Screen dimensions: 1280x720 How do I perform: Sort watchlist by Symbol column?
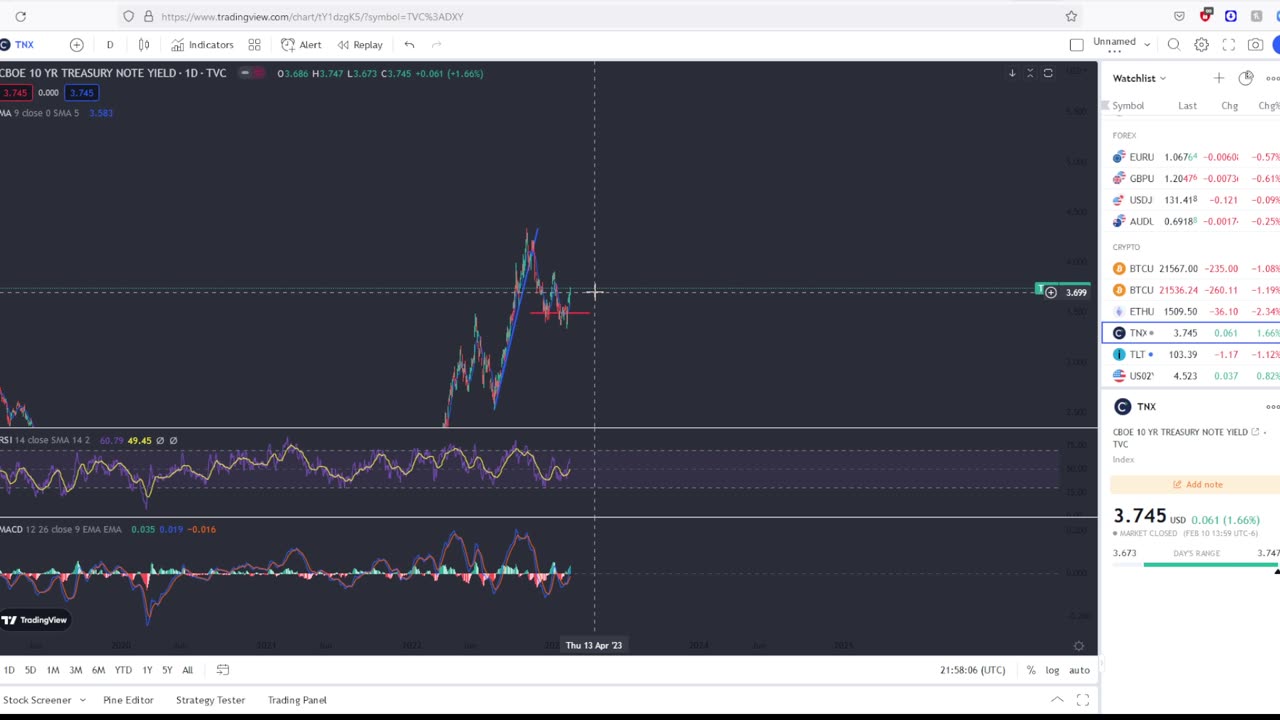click(1128, 106)
